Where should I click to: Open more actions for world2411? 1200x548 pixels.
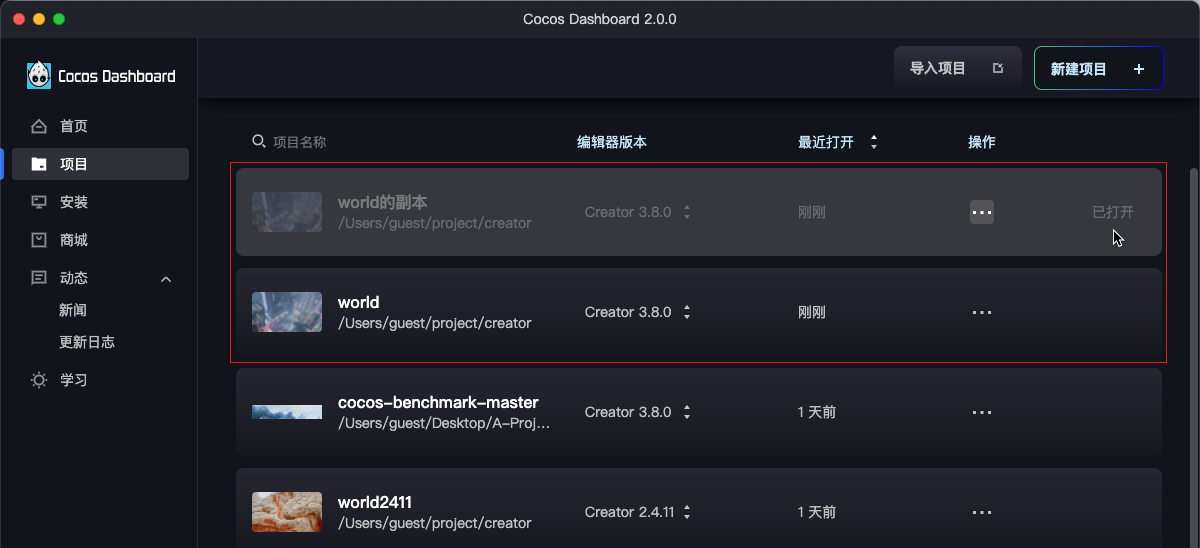982,512
